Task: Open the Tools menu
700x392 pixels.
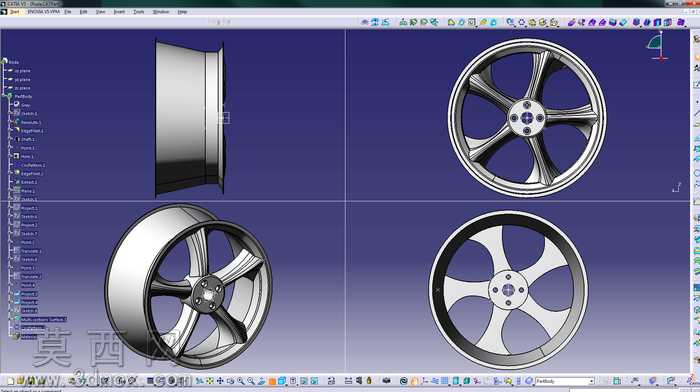Action: click(x=139, y=12)
